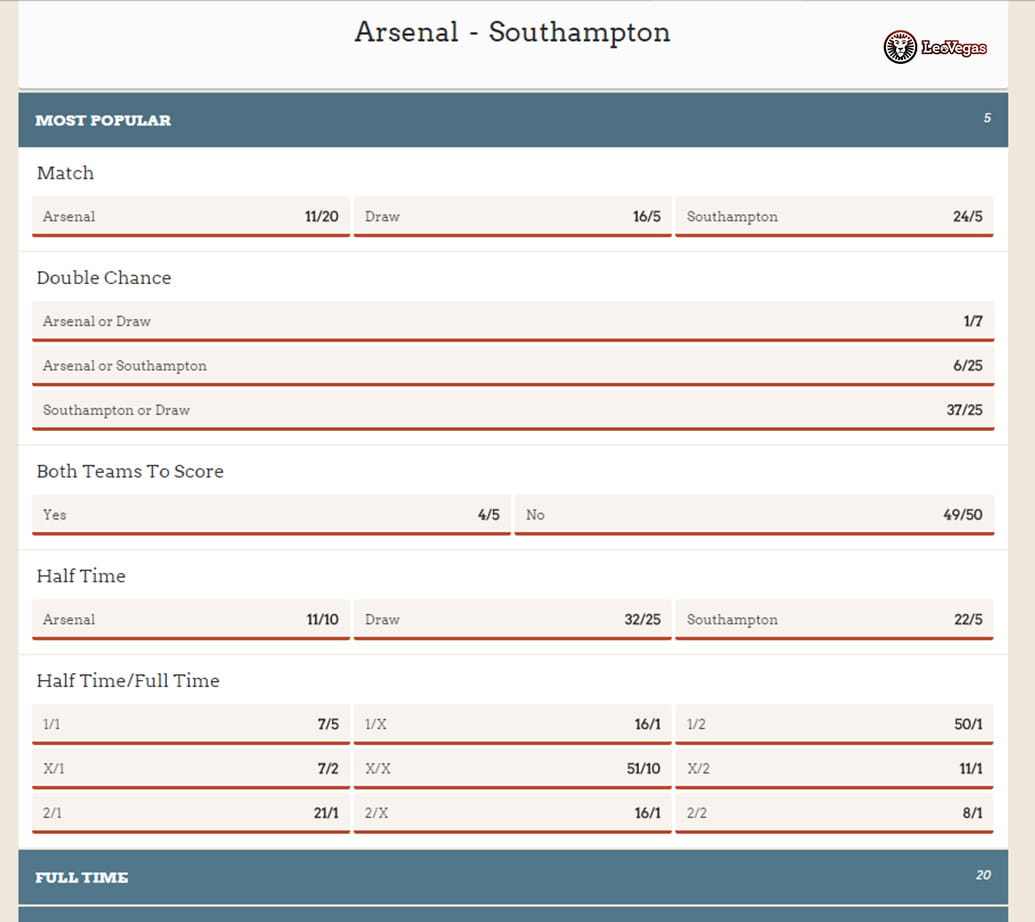Image resolution: width=1035 pixels, height=922 pixels.
Task: Bet on X/X outcome at 51/10
Action: coord(512,768)
